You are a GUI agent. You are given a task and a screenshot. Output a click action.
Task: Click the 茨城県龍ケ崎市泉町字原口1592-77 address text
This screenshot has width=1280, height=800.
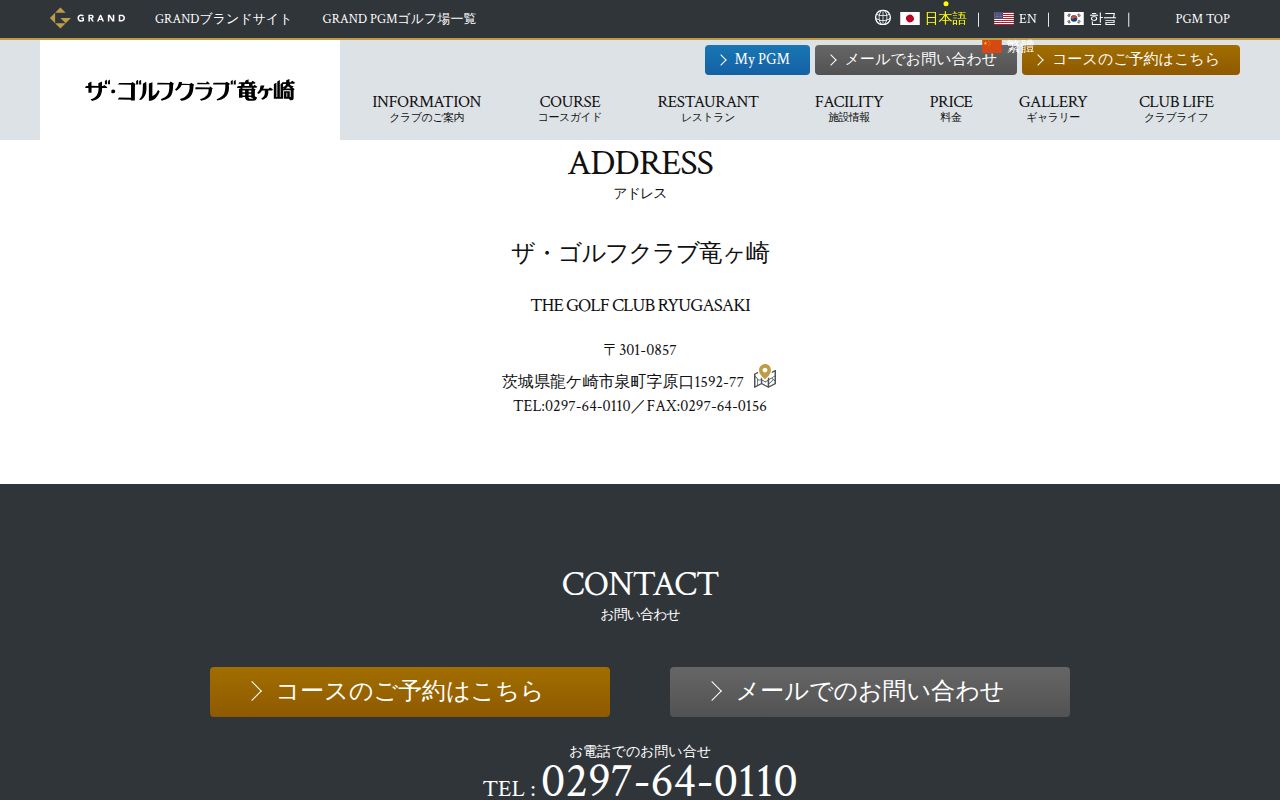pos(623,382)
